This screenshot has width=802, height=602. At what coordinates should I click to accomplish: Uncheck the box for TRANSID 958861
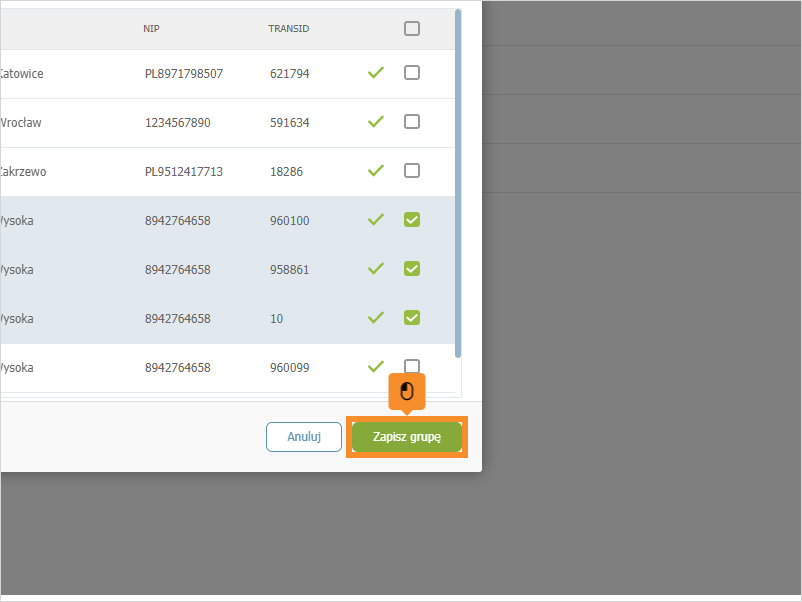pos(412,269)
